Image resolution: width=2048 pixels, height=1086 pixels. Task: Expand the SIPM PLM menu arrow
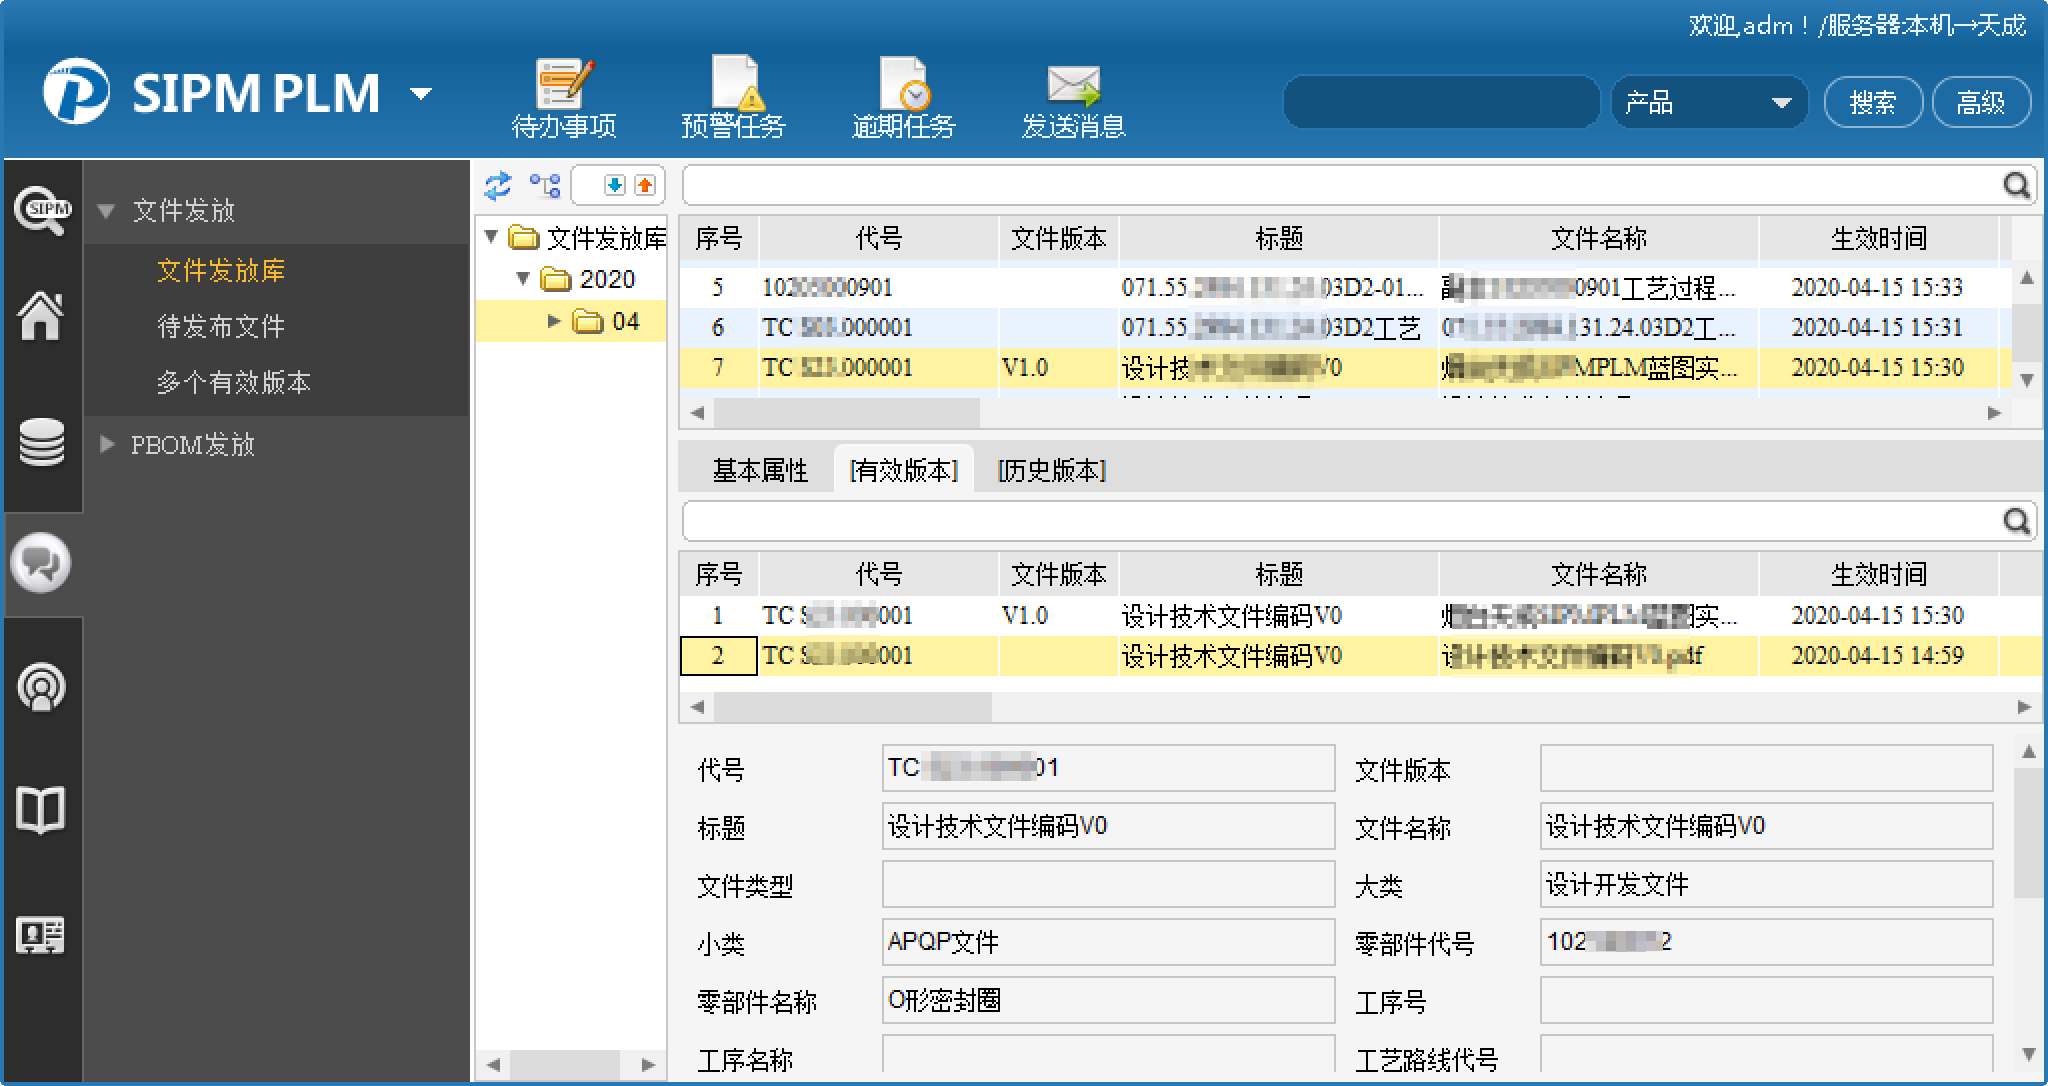click(421, 94)
